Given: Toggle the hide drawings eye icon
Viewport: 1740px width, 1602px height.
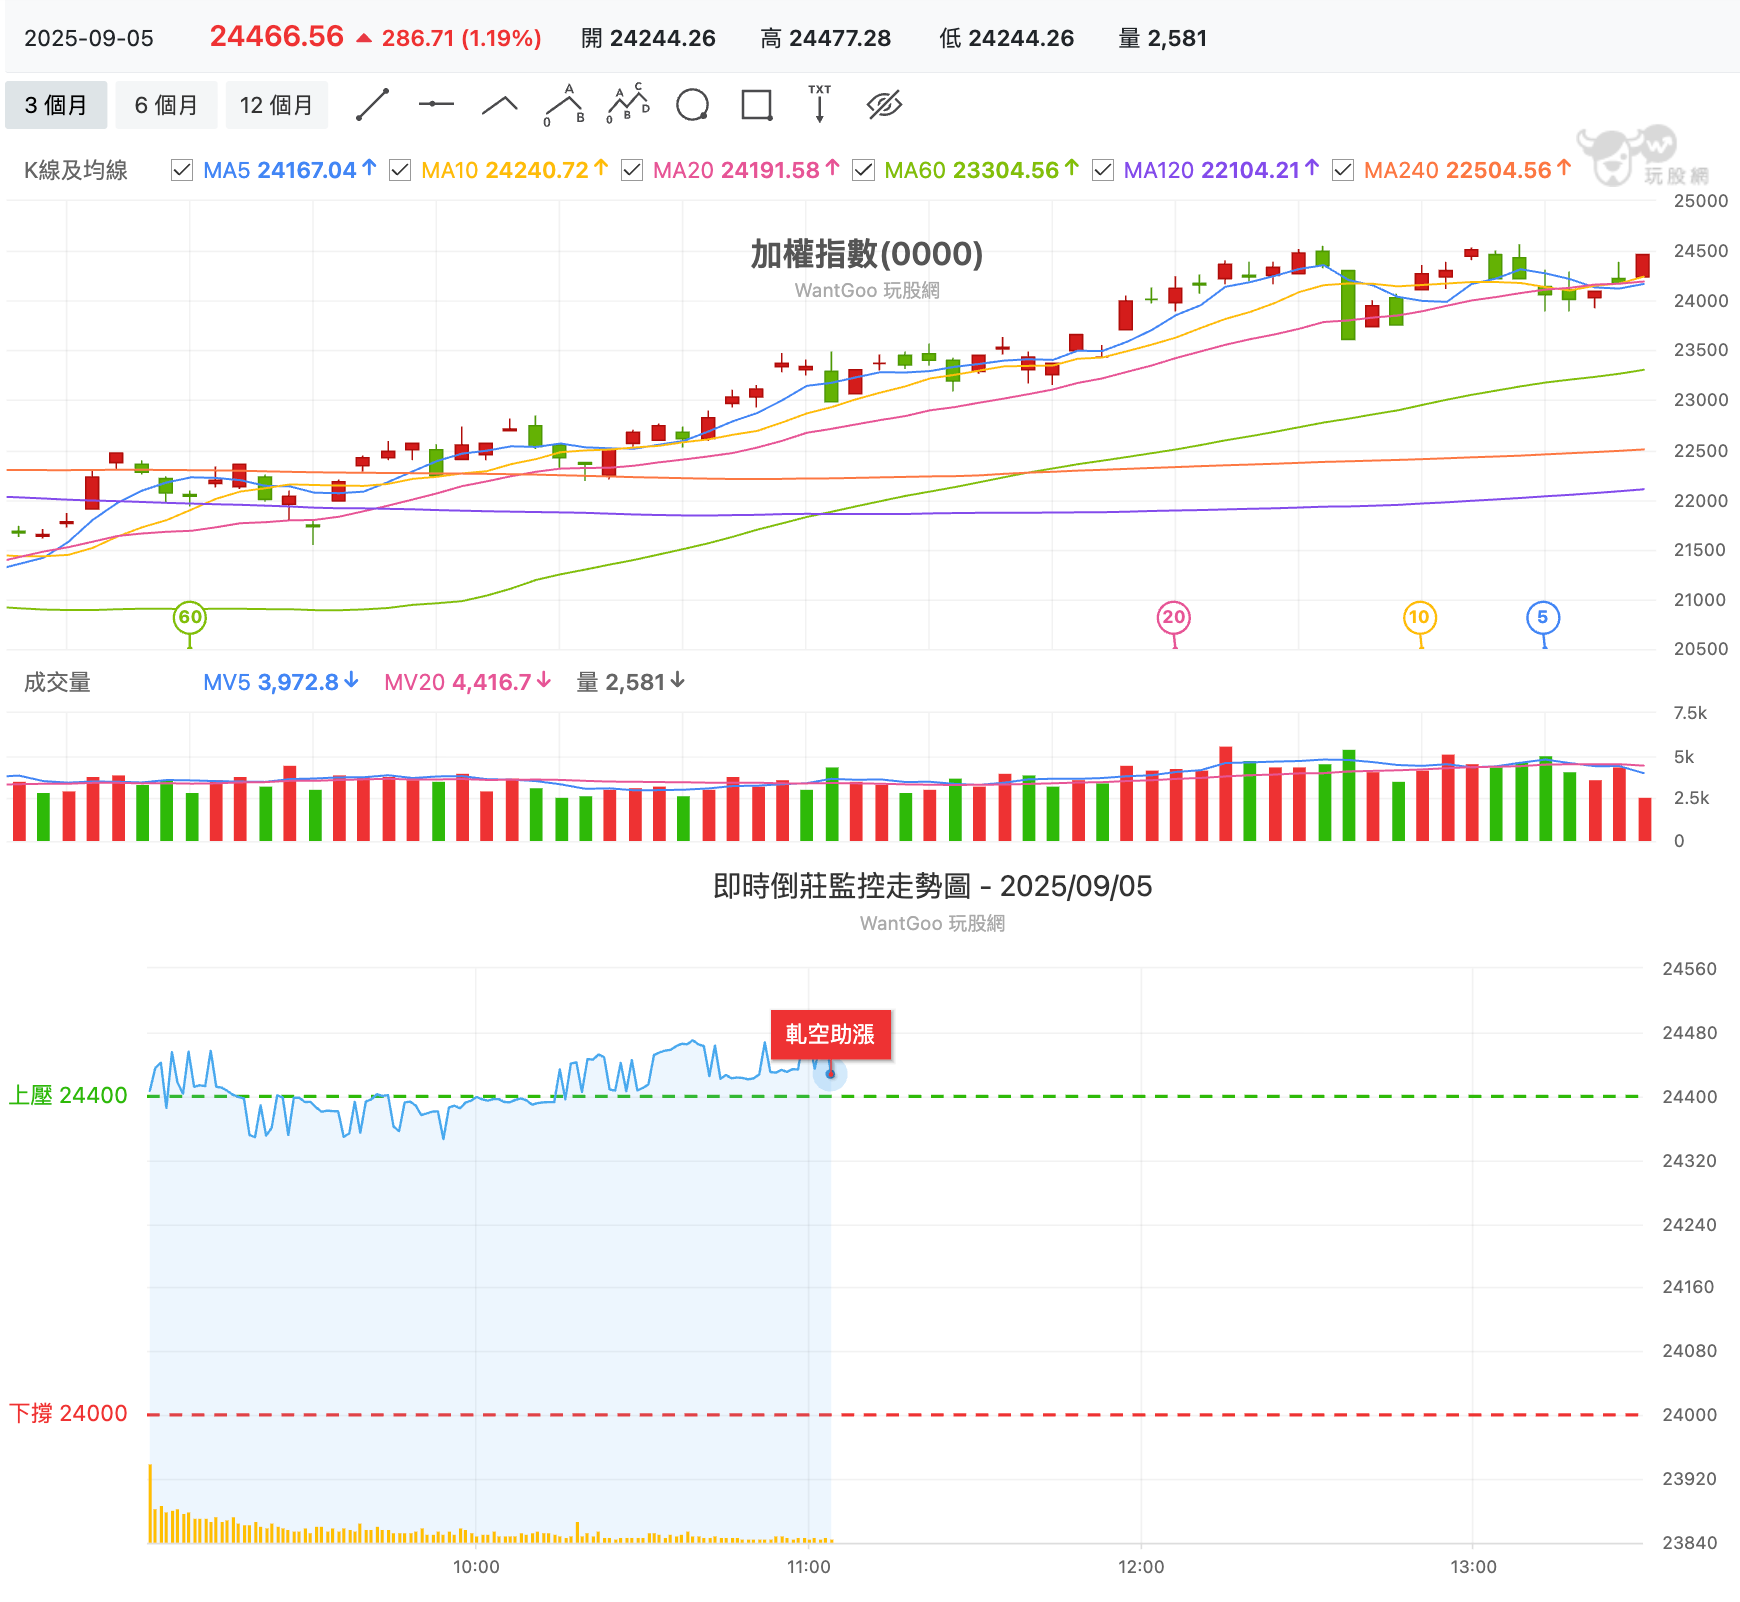Looking at the screenshot, I should (x=884, y=105).
